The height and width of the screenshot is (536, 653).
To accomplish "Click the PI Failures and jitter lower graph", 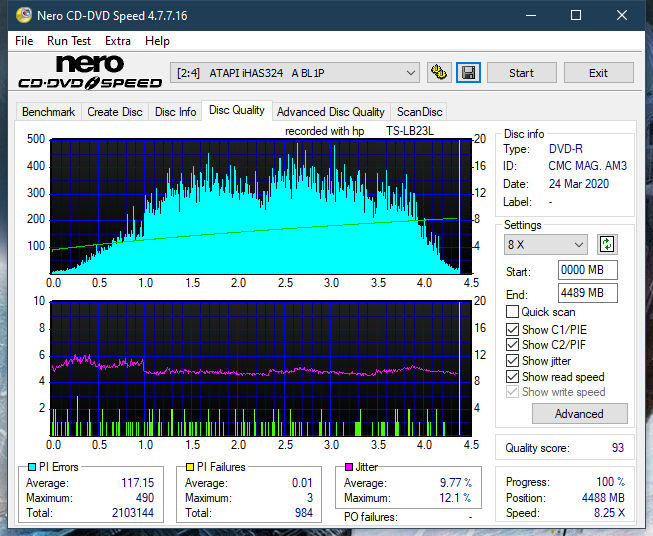I will point(261,369).
